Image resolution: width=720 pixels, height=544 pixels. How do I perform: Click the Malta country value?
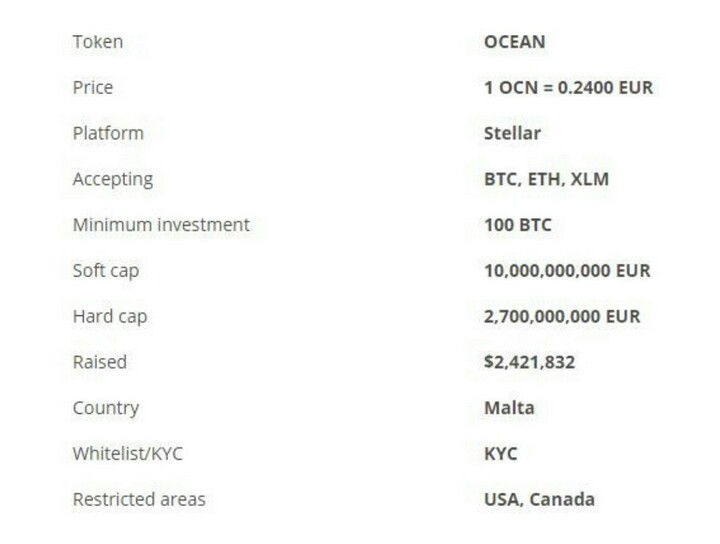(x=509, y=408)
